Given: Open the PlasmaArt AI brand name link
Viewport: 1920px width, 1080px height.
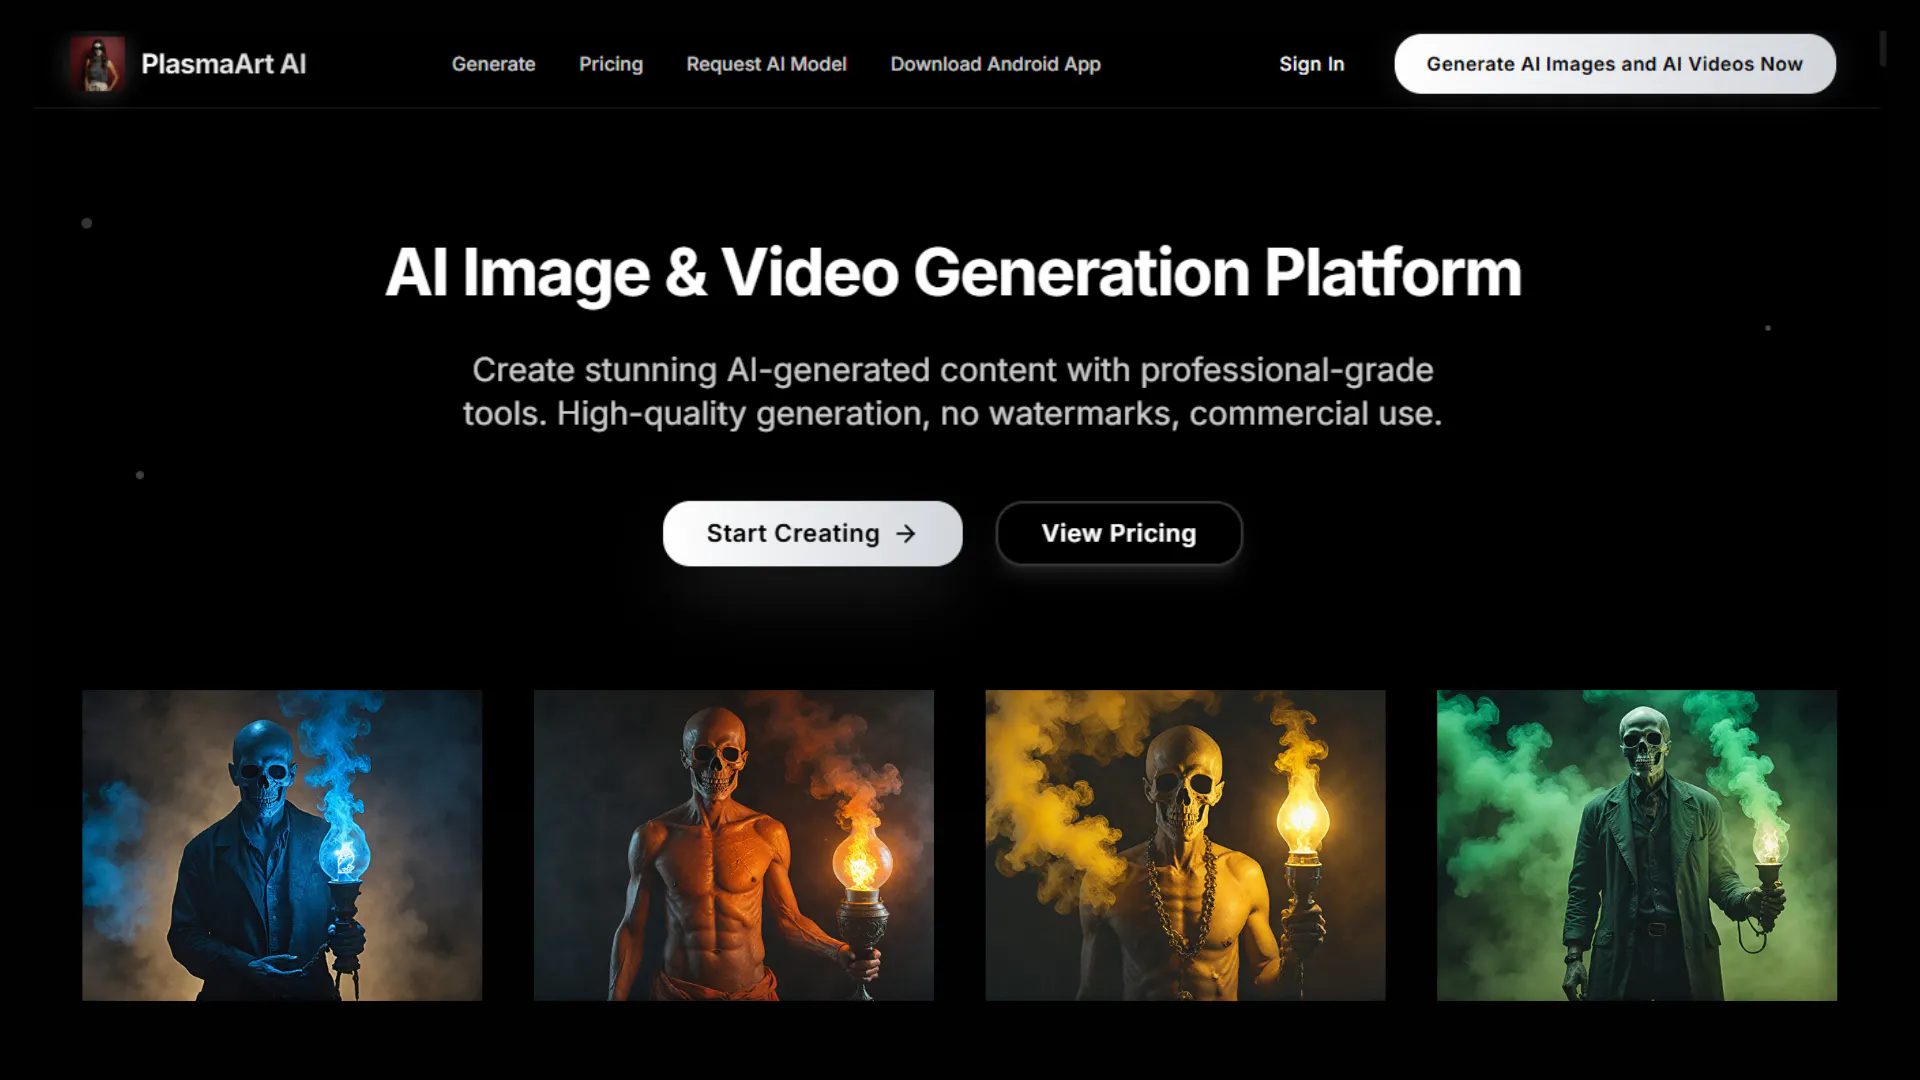Looking at the screenshot, I should click(x=223, y=64).
